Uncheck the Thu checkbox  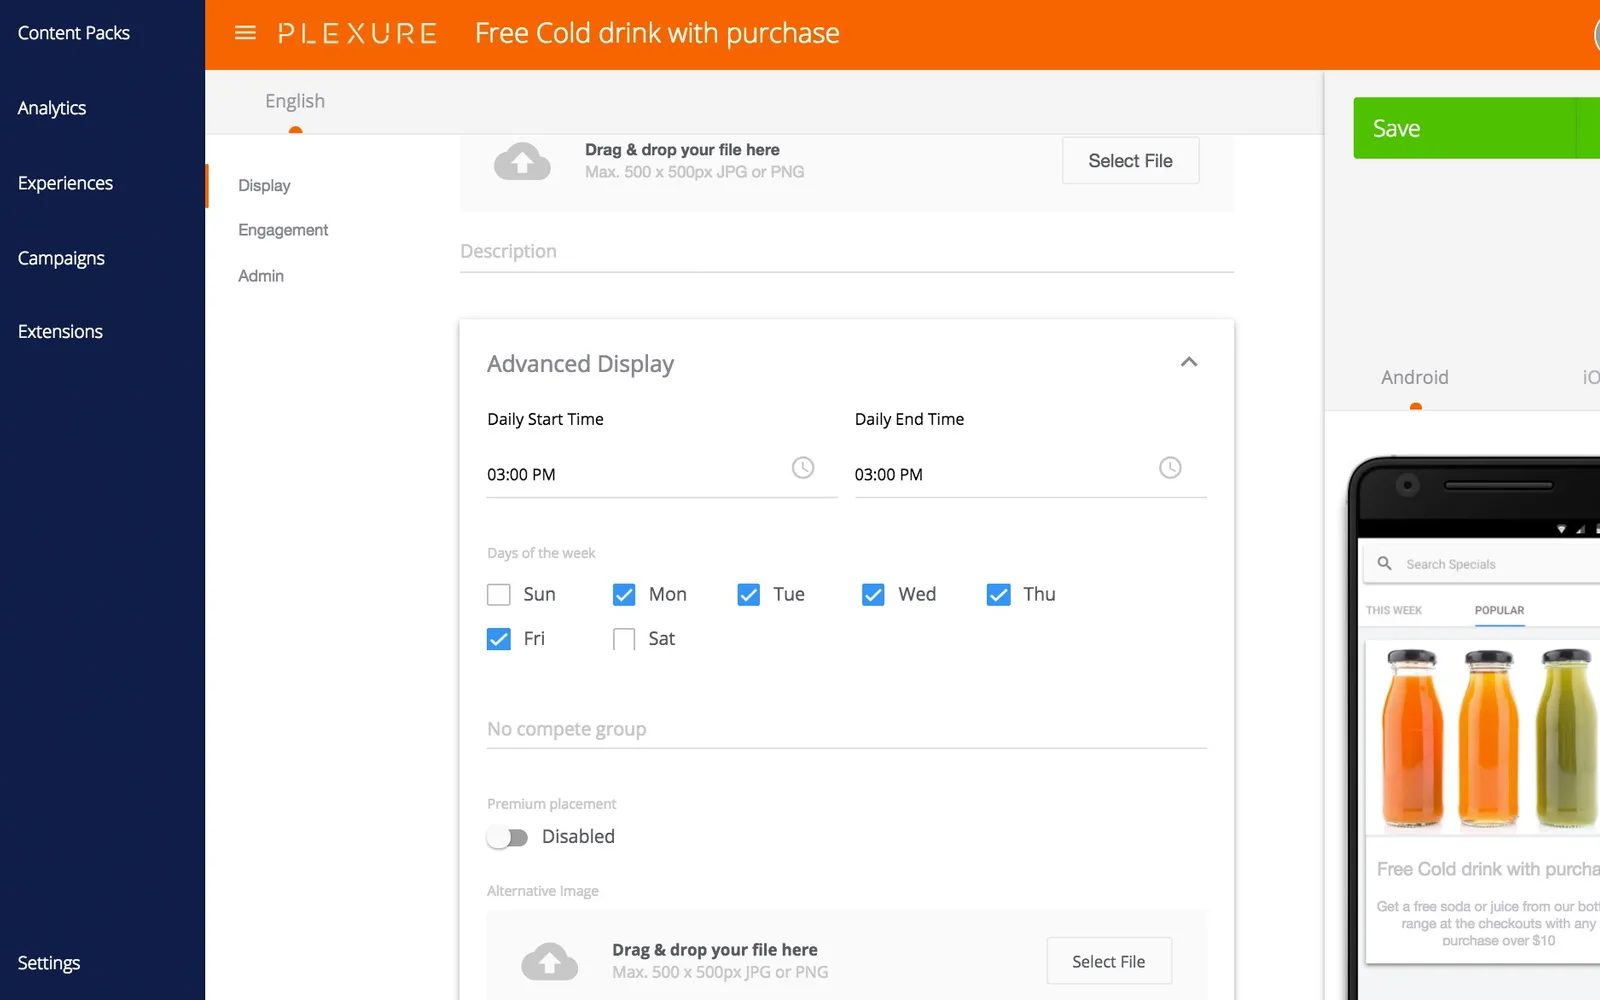click(x=998, y=595)
